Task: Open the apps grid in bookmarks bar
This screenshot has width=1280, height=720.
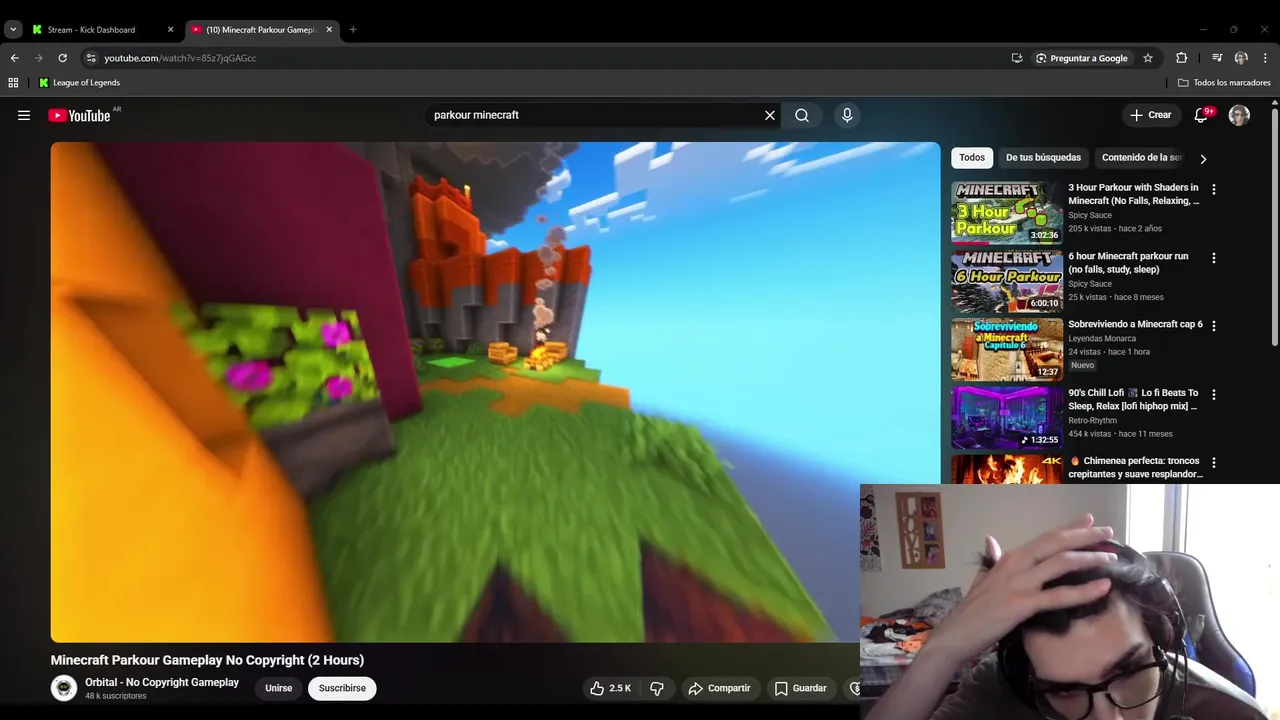Action: [13, 83]
